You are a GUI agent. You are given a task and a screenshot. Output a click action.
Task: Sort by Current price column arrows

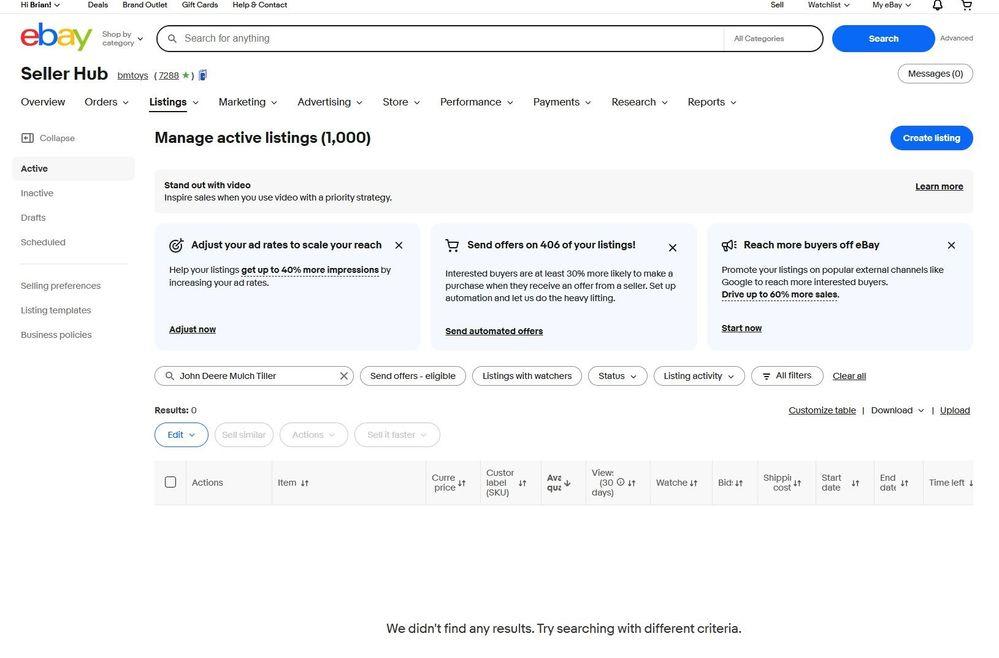coord(462,483)
